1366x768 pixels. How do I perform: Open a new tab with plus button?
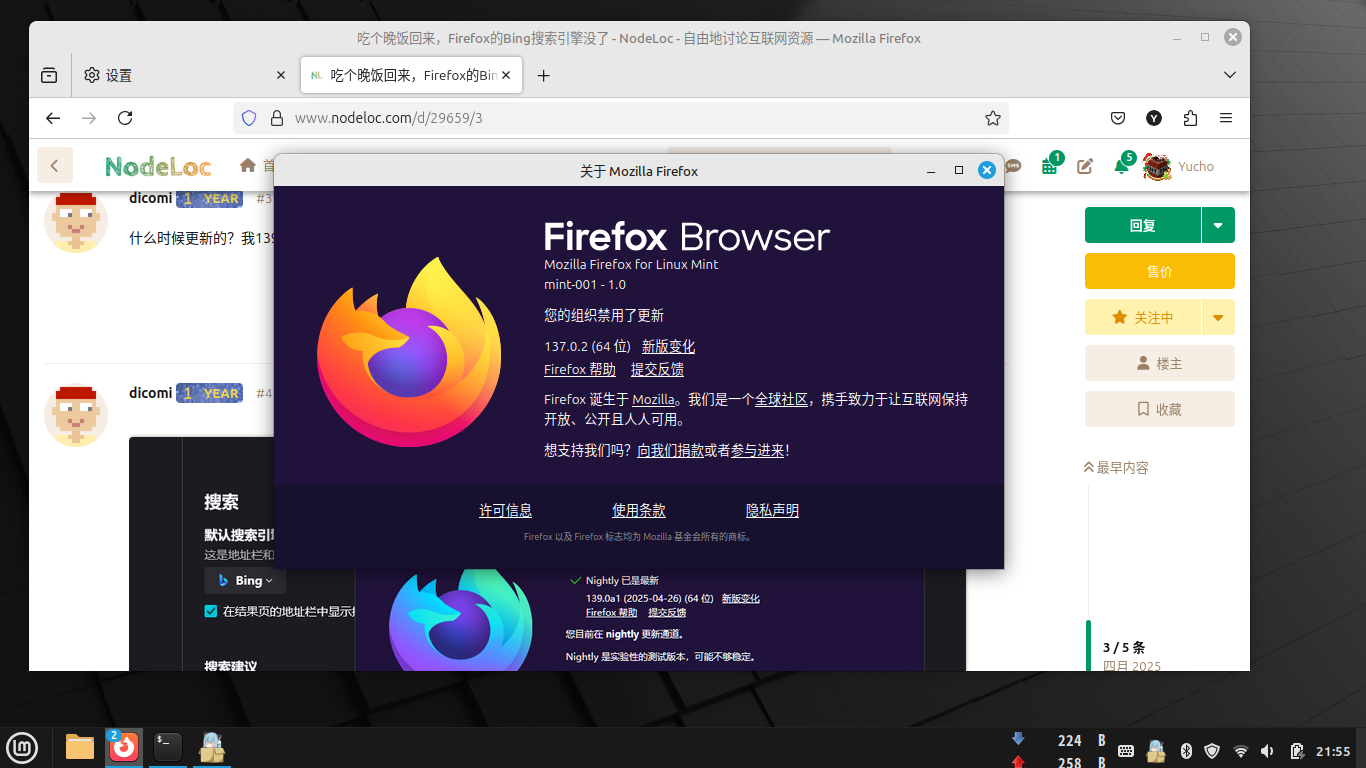pyautogui.click(x=544, y=75)
